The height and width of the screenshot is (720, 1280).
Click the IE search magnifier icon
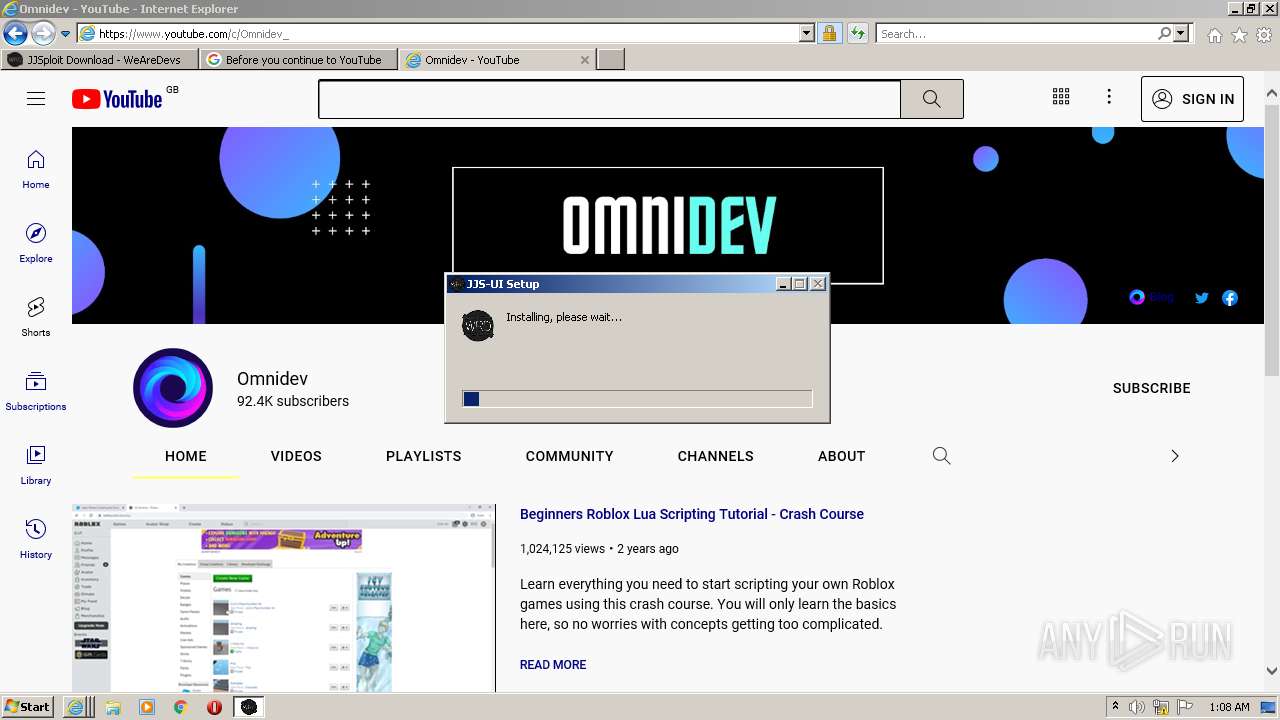point(1164,33)
